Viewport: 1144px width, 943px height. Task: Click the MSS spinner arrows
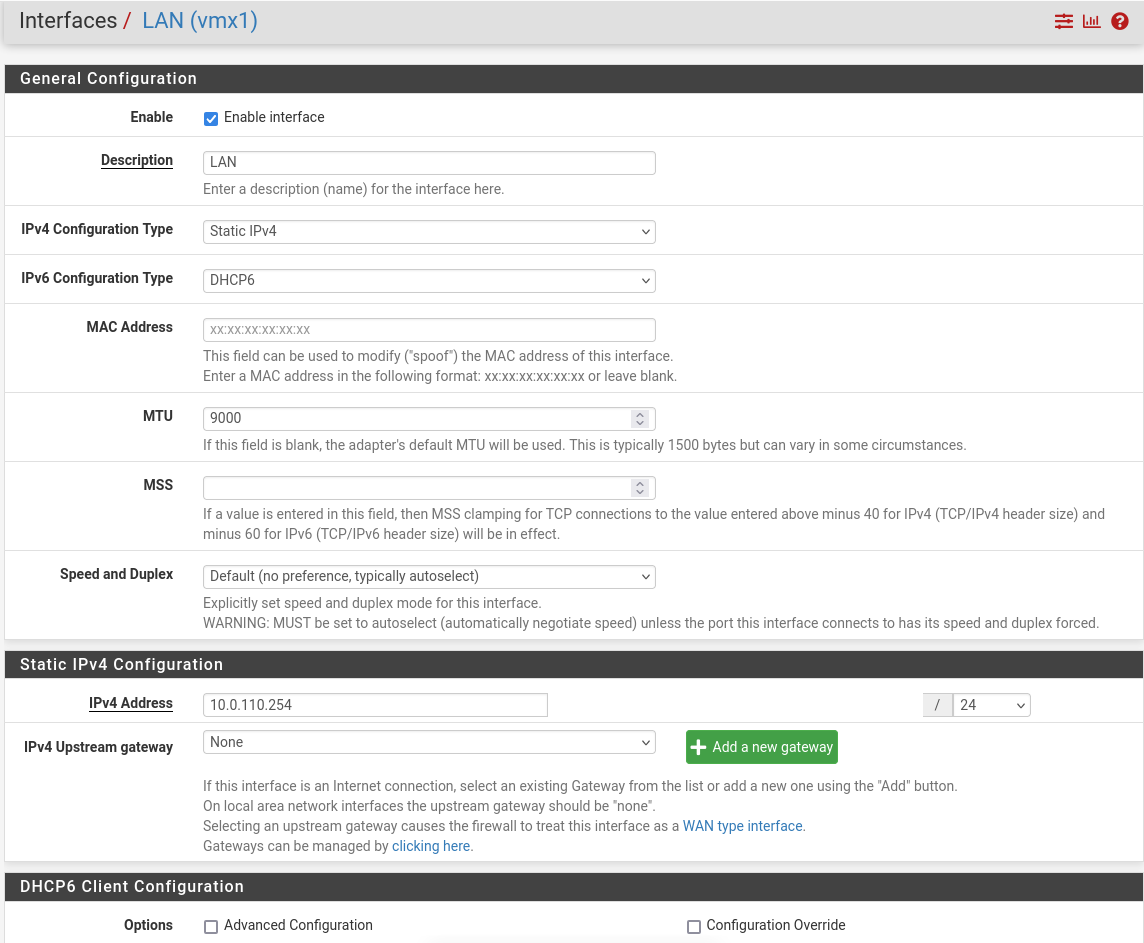(640, 488)
